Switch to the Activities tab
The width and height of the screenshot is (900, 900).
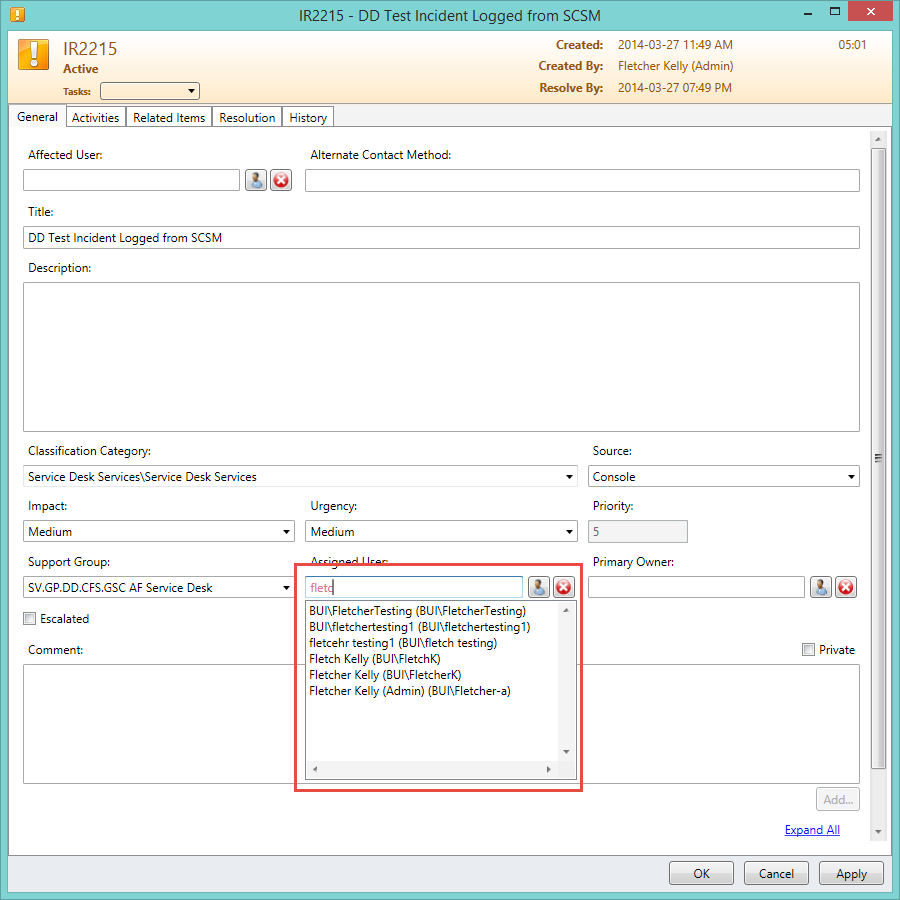pyautogui.click(x=95, y=118)
